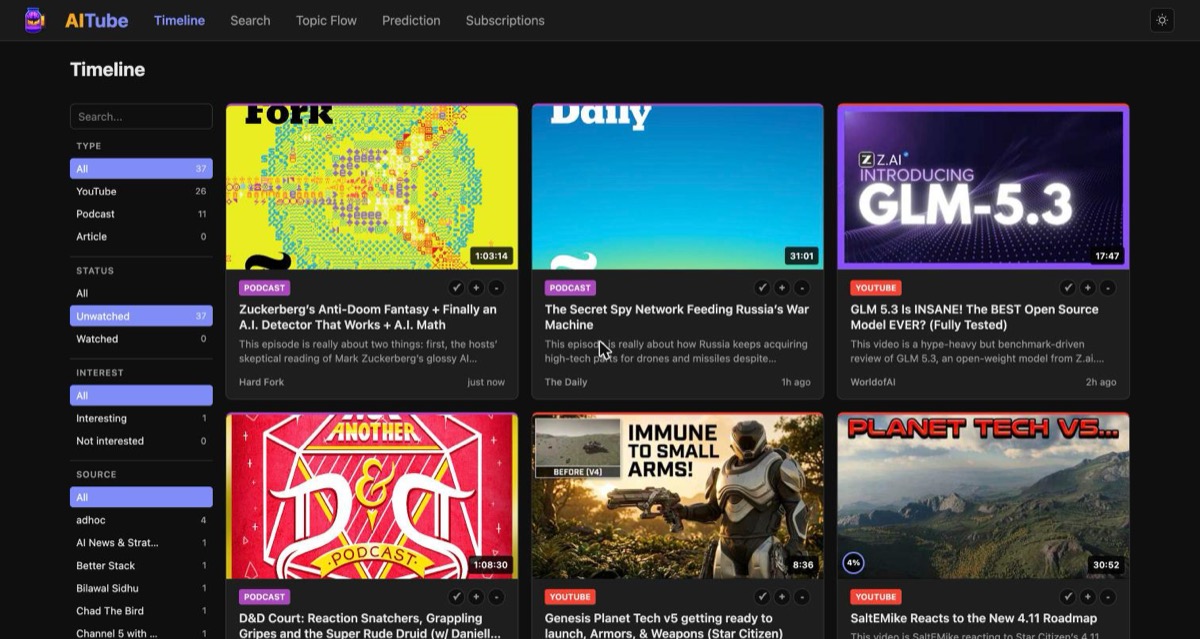
Task: Filter Interest by Interesting
Action: click(141, 418)
